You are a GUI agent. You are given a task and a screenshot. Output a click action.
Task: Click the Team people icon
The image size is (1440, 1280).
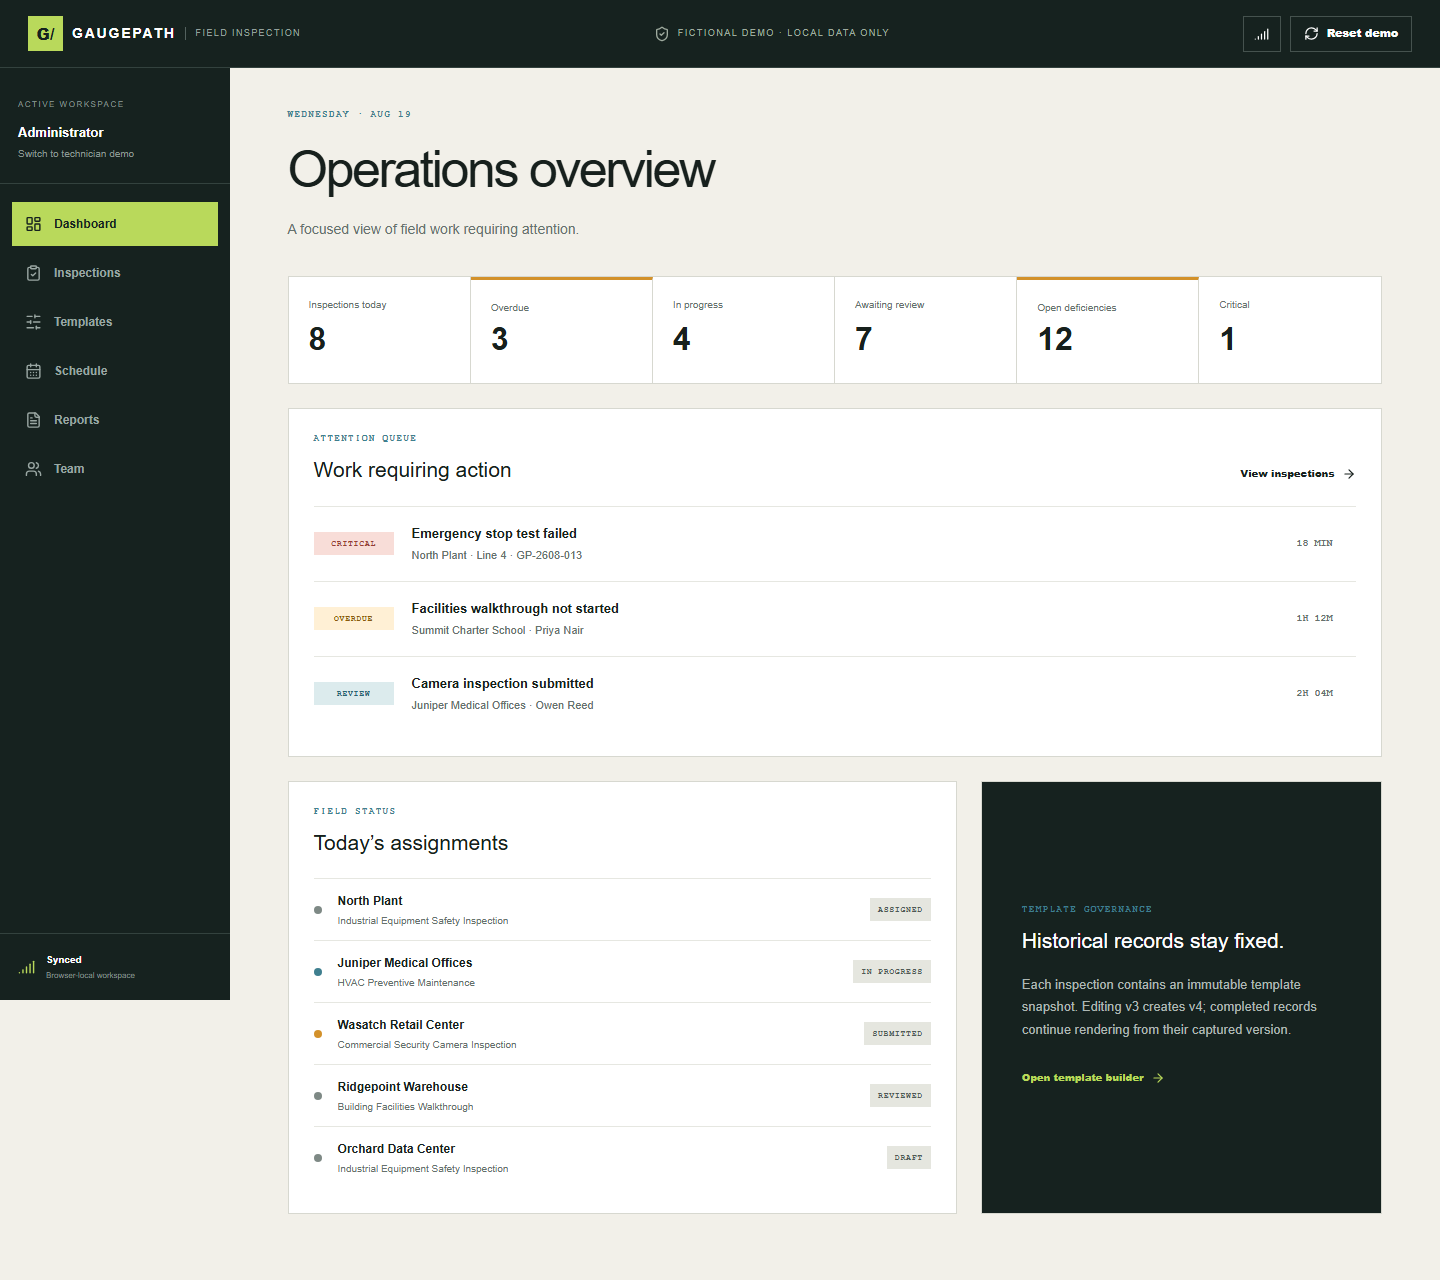coord(33,469)
